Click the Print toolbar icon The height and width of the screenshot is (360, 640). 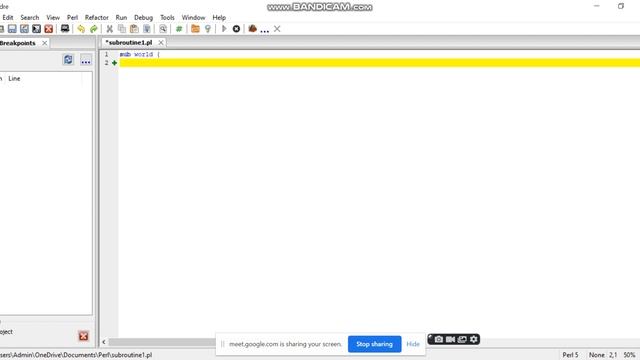tap(65, 29)
